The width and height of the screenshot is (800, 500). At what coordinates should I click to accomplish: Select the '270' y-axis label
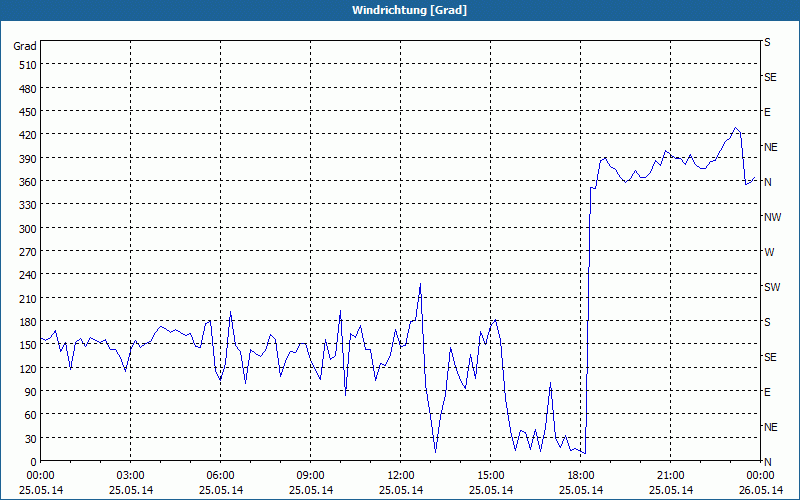[28, 252]
